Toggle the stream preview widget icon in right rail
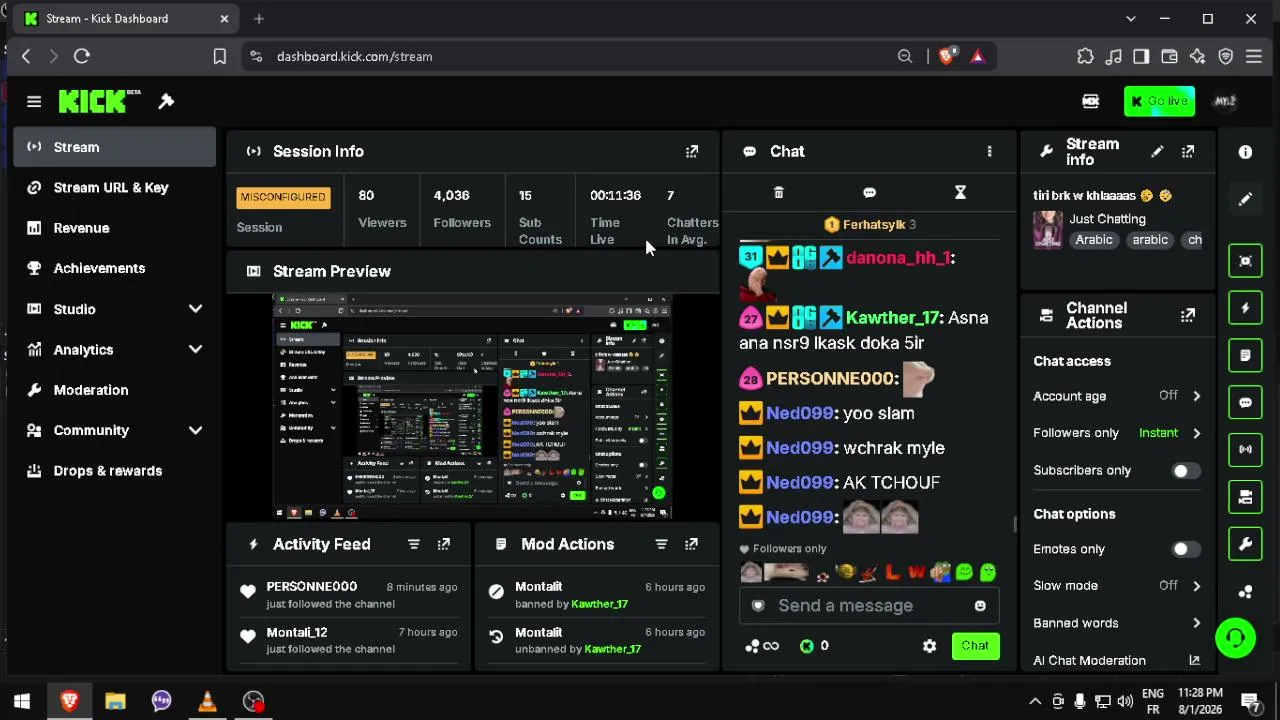 [1245, 261]
